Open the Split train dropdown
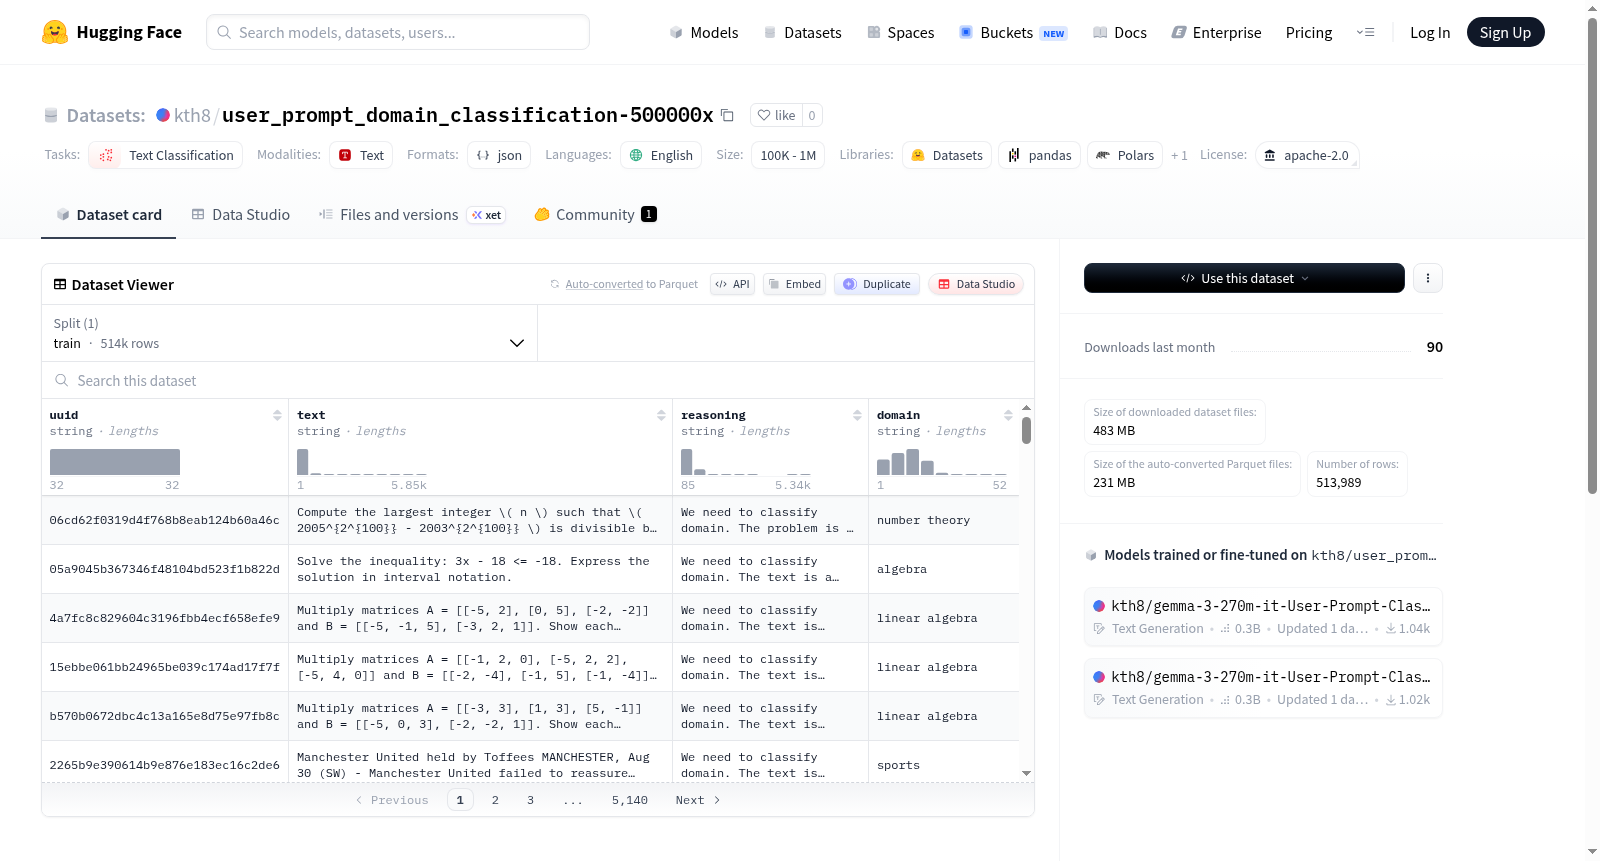1600x861 pixels. click(289, 333)
